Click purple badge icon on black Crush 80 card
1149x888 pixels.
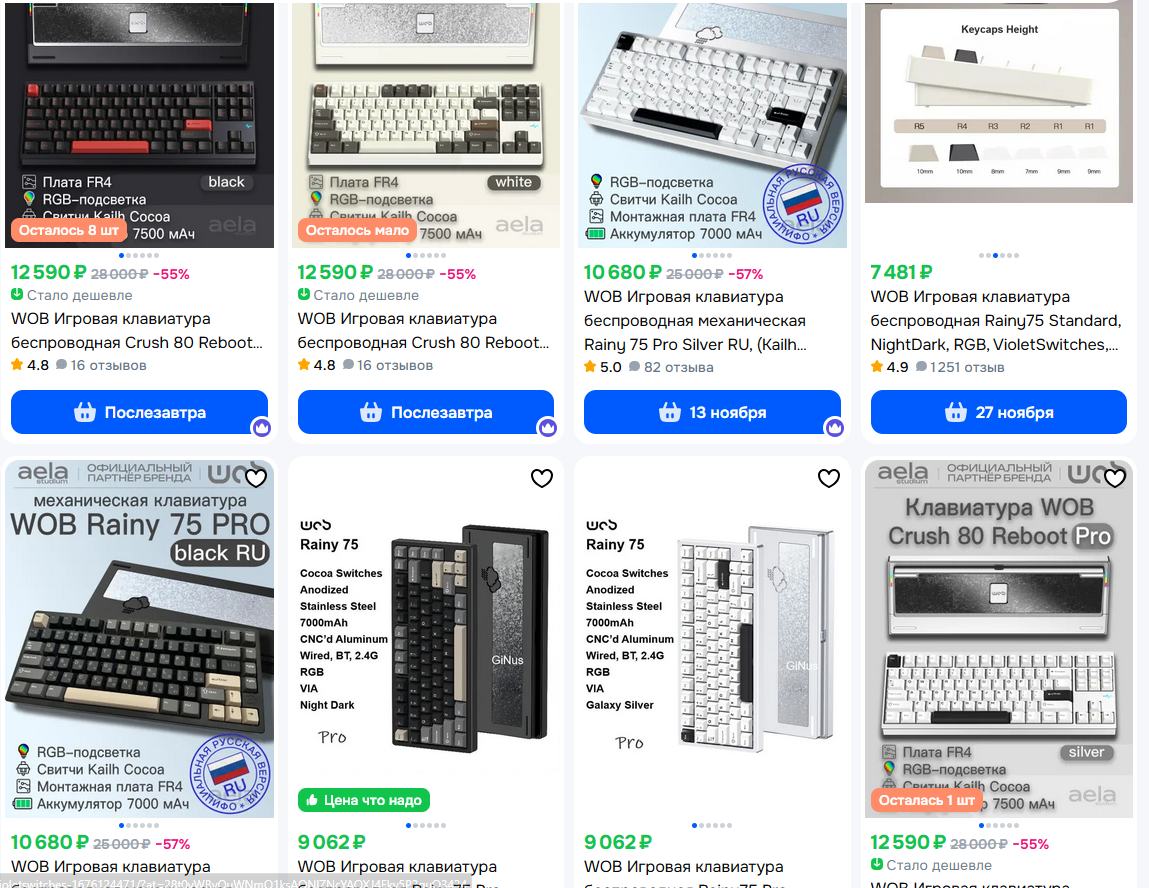pyautogui.click(x=262, y=427)
